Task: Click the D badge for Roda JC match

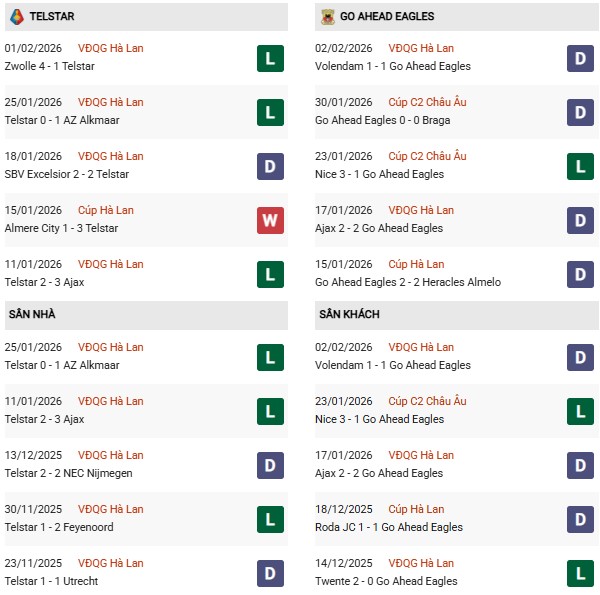Action: [580, 519]
